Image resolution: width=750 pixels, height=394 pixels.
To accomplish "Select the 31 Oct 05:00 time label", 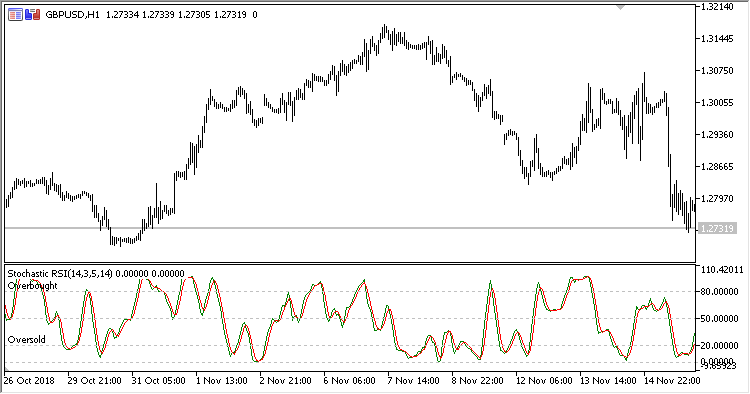I will pos(158,381).
